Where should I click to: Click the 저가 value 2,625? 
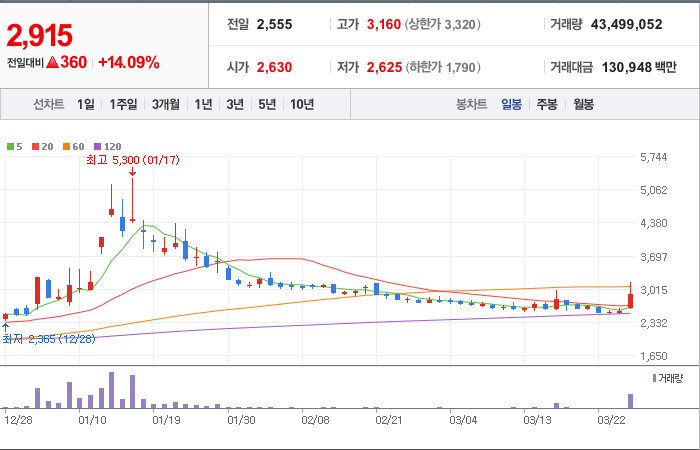coord(384,67)
